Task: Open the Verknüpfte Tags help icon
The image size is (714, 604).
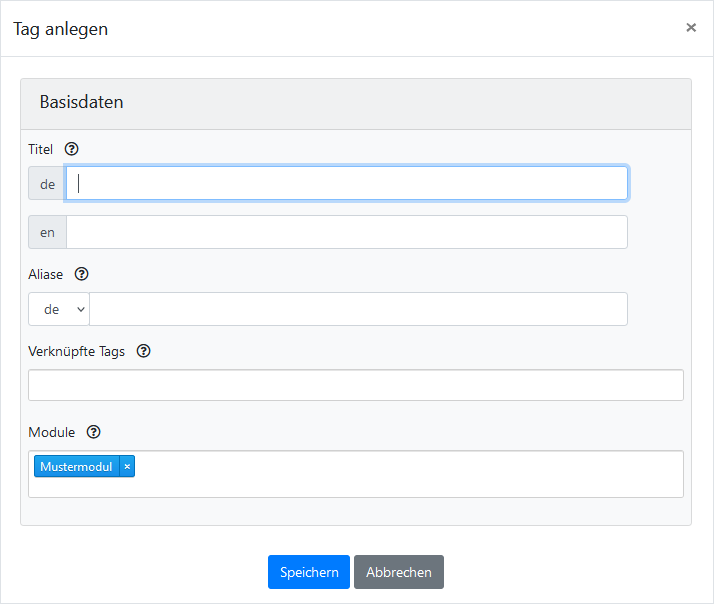Action: click(143, 351)
